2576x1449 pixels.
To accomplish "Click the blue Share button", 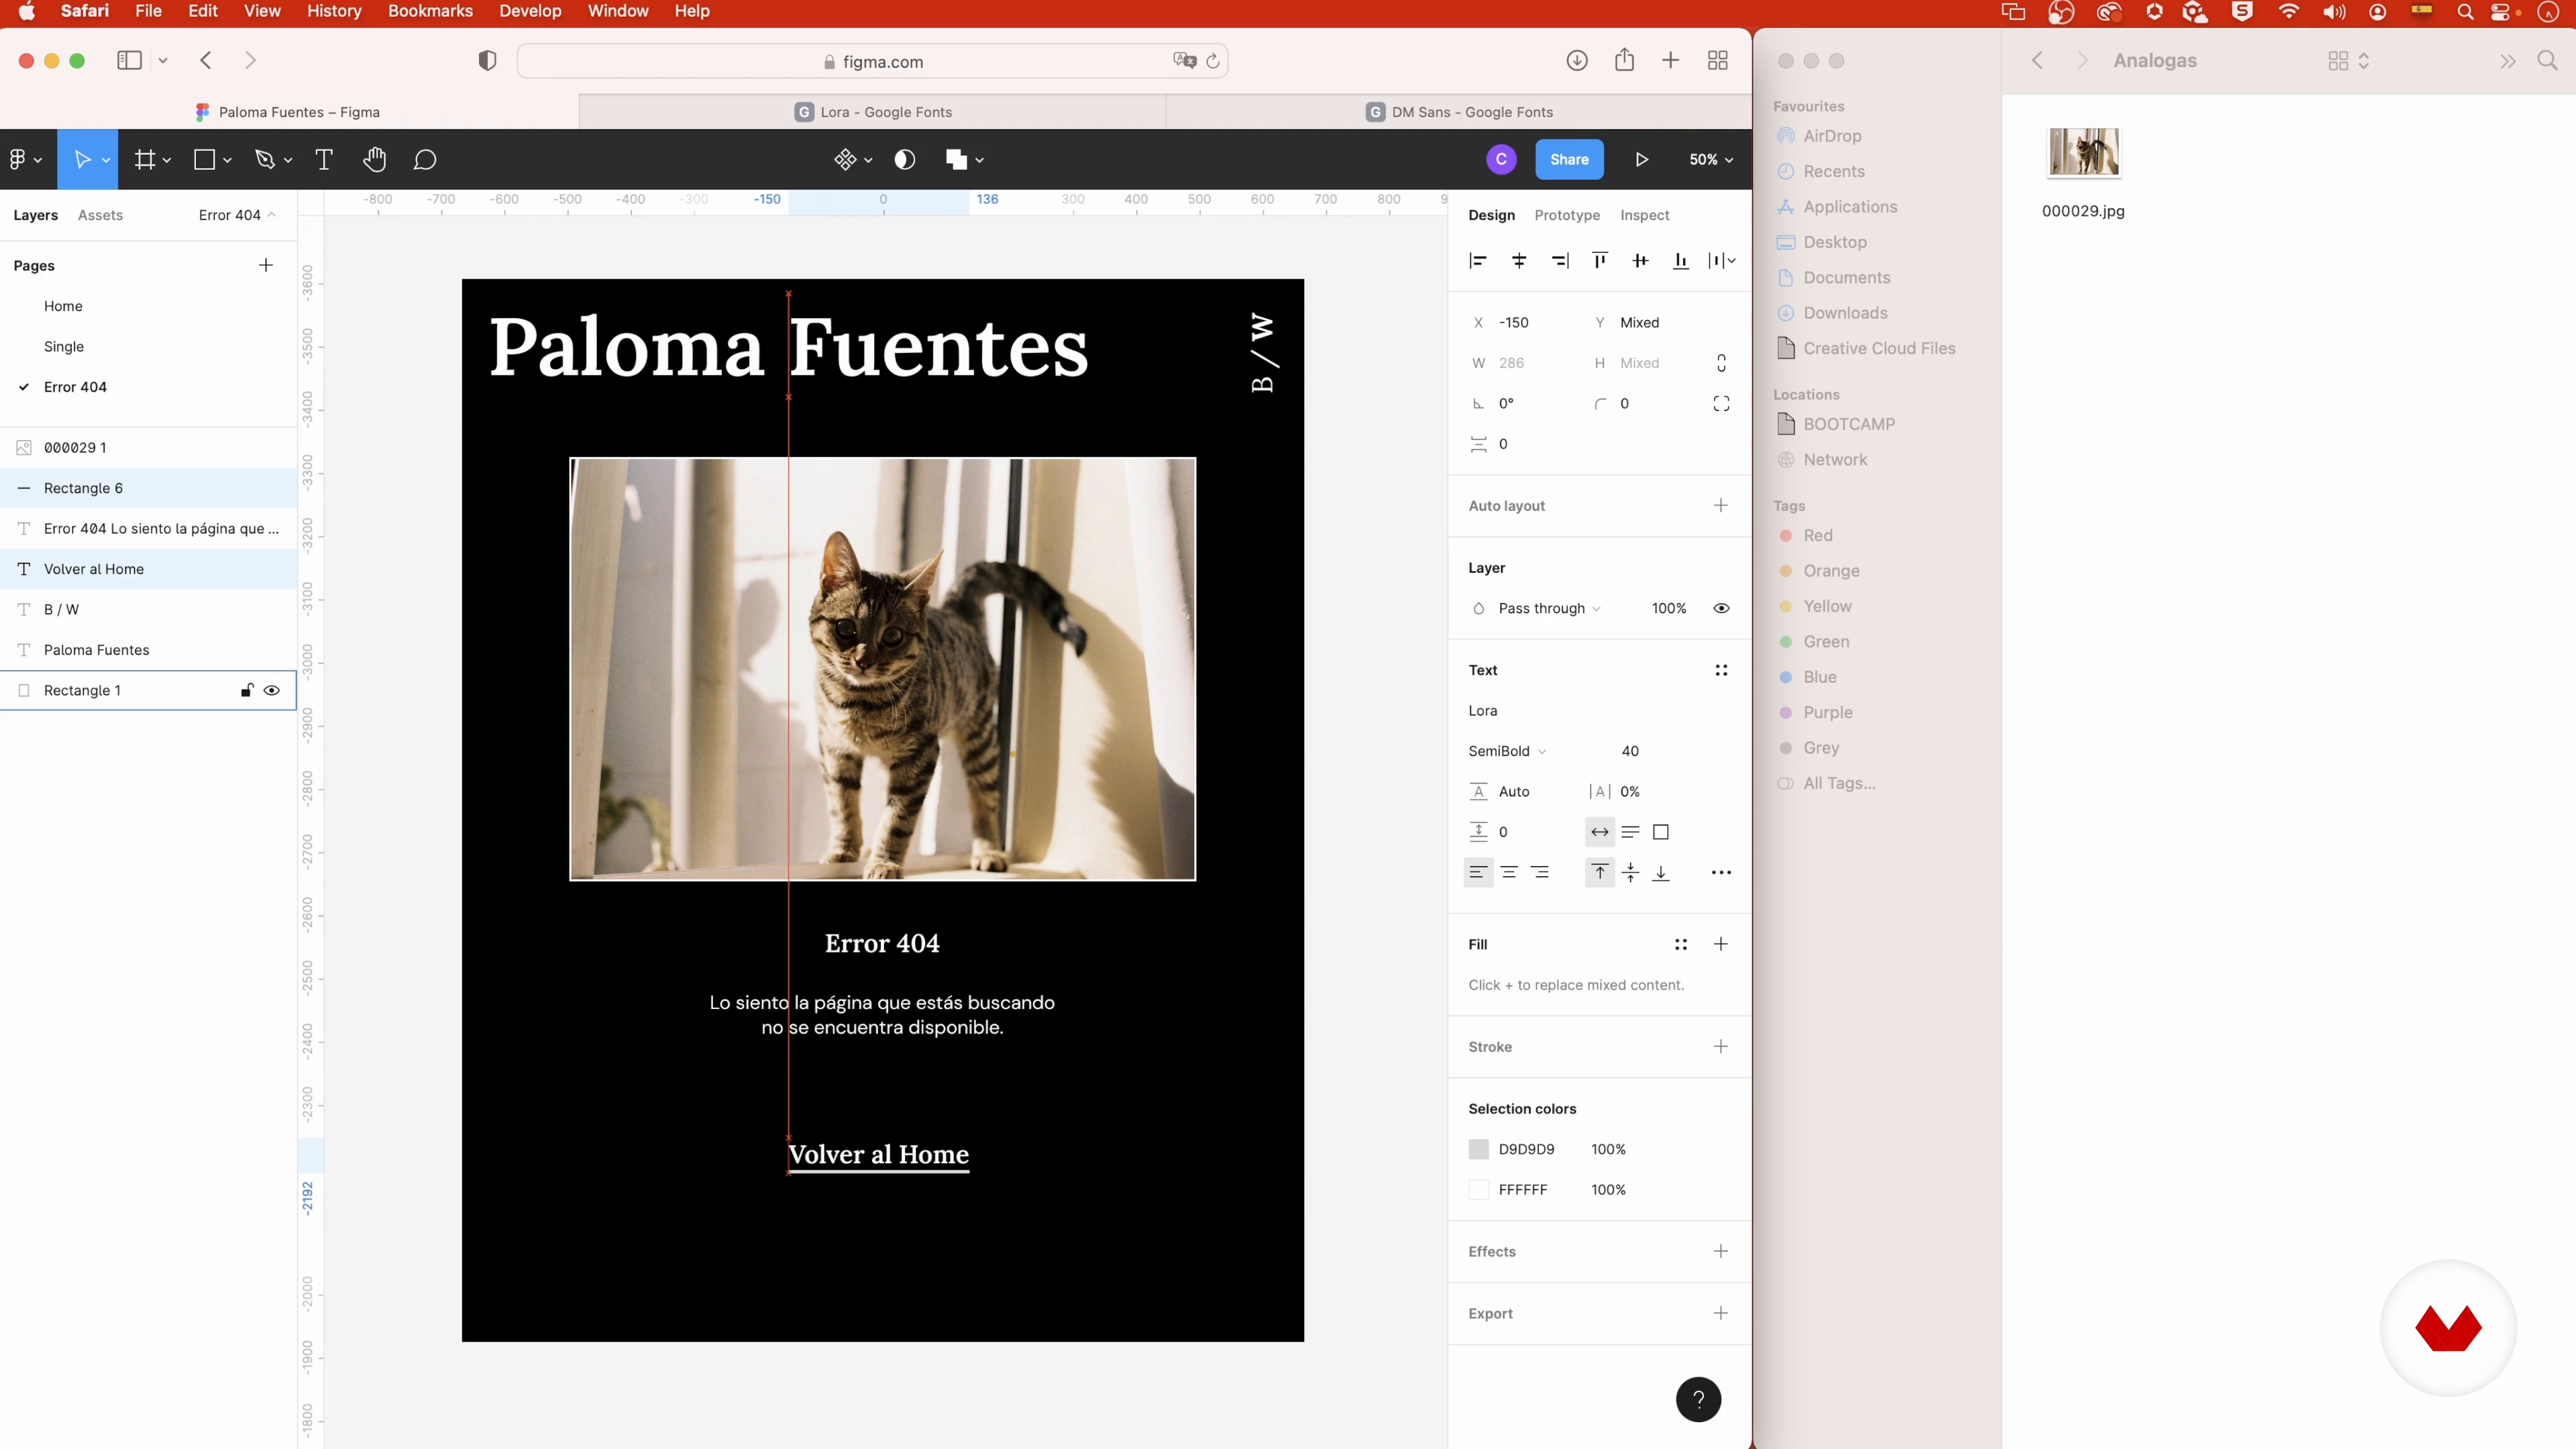I will tap(1569, 160).
